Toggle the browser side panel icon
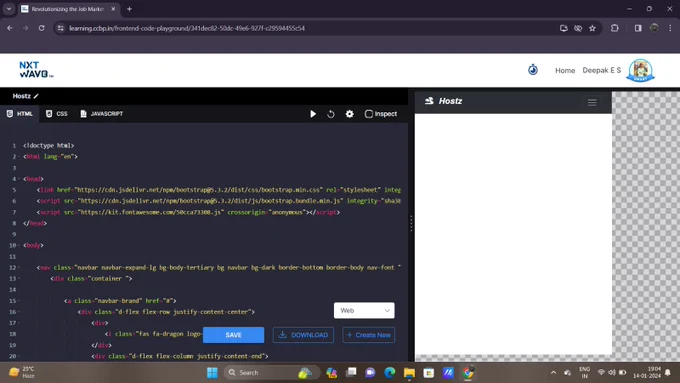The width and height of the screenshot is (680, 383). click(638, 28)
